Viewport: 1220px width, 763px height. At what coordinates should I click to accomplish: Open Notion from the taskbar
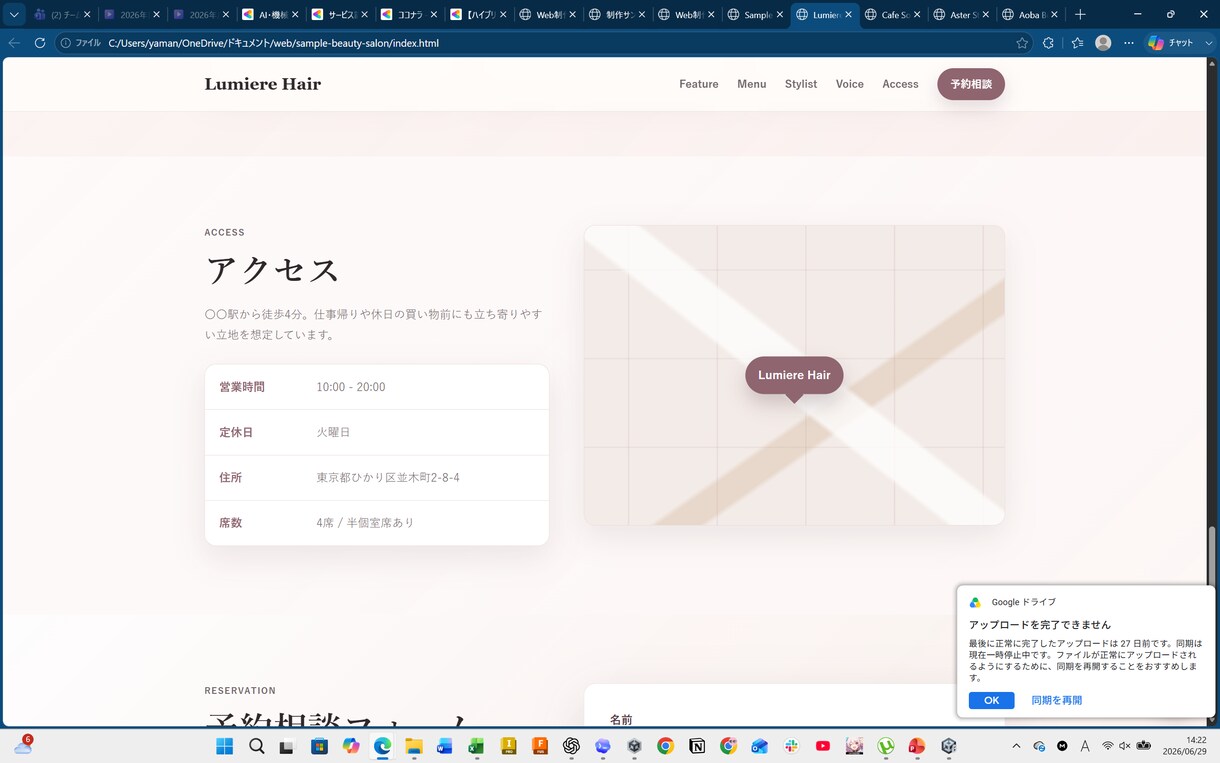click(697, 746)
